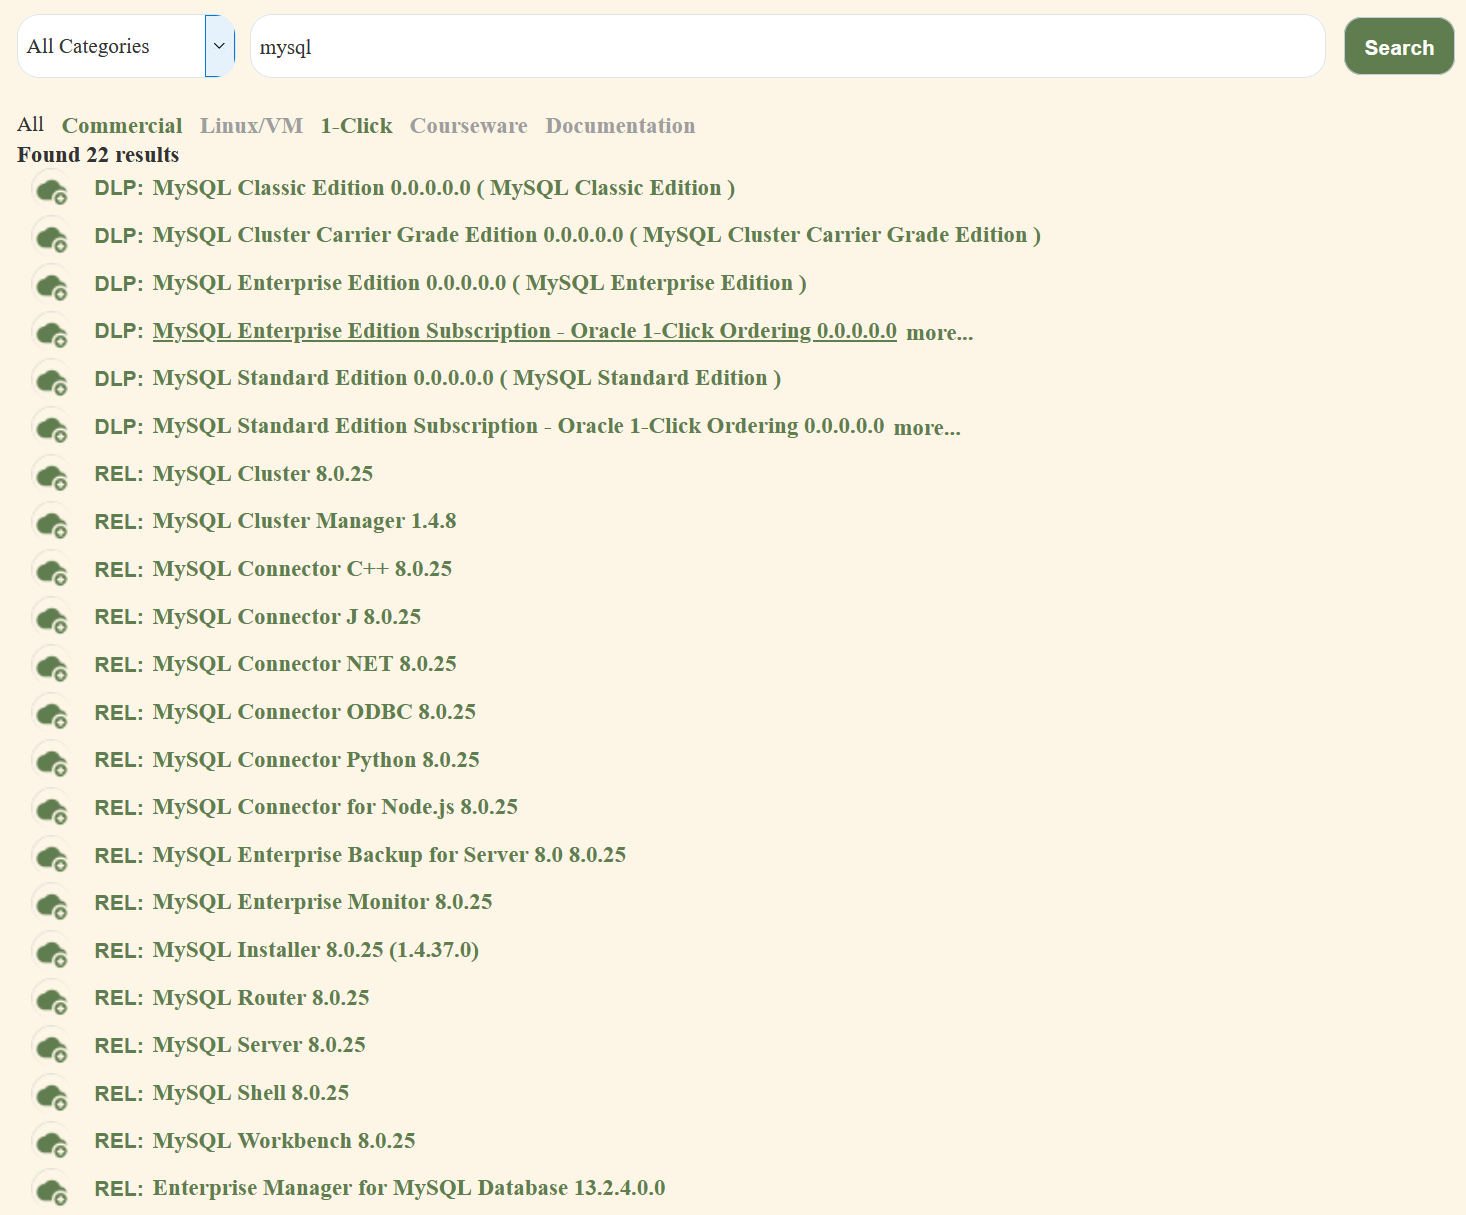Open Enterprise Manager for MySQL Database link
Screen dimensions: 1466x1215
point(408,1188)
